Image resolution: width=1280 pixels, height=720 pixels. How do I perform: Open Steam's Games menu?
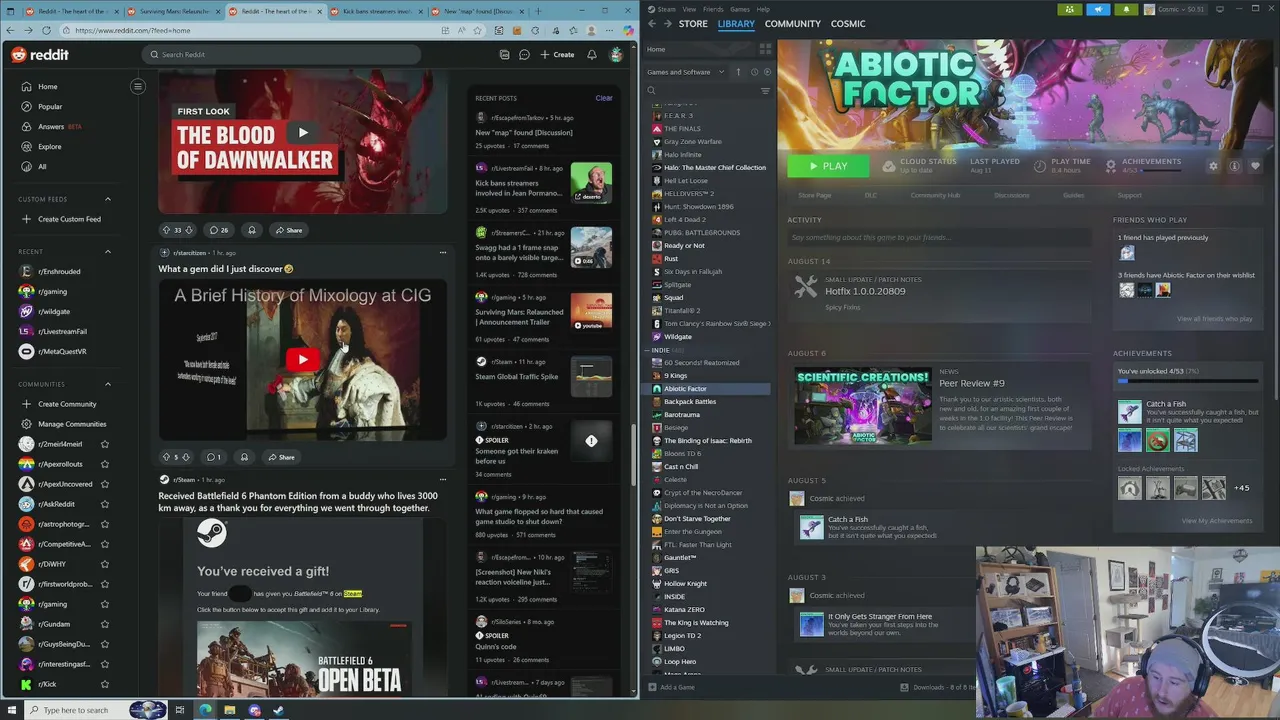pyautogui.click(x=740, y=9)
